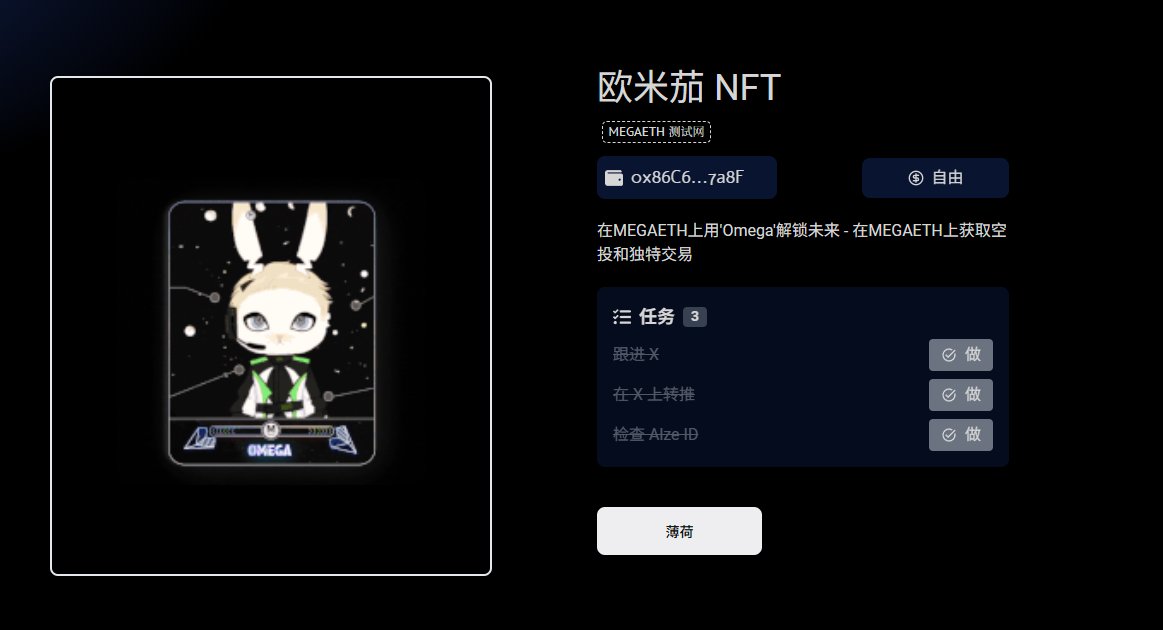Click the 欧米茄 NFT title

pos(689,88)
